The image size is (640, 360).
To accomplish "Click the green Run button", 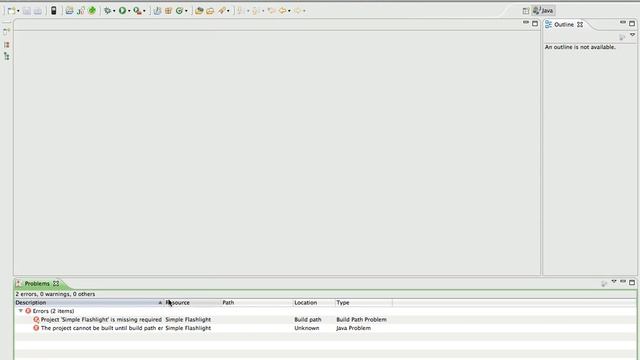I will click(x=122, y=11).
